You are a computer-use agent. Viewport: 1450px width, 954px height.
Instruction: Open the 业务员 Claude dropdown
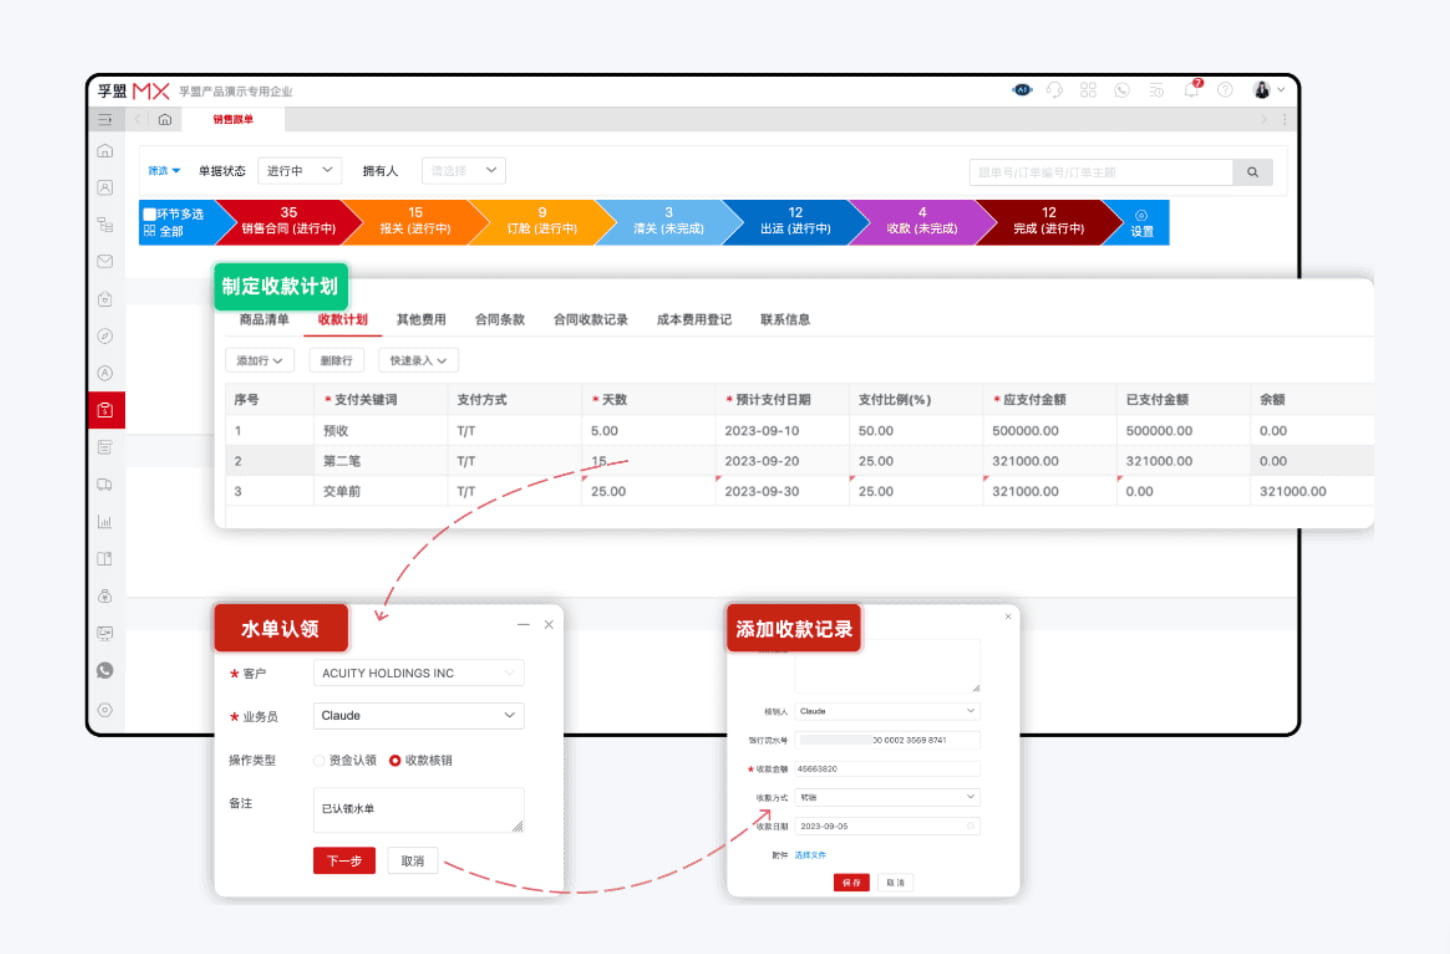click(x=418, y=715)
